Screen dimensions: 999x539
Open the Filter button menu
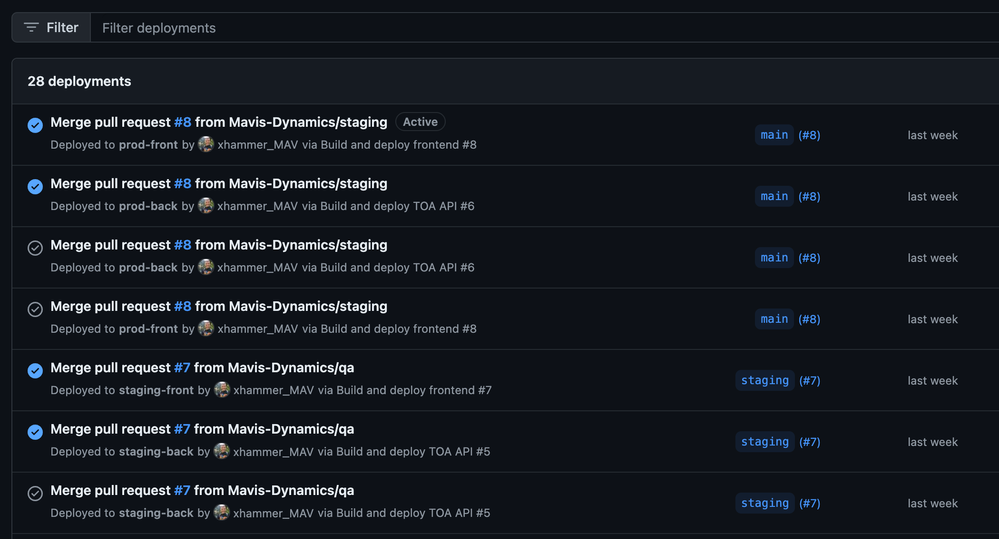click(51, 27)
